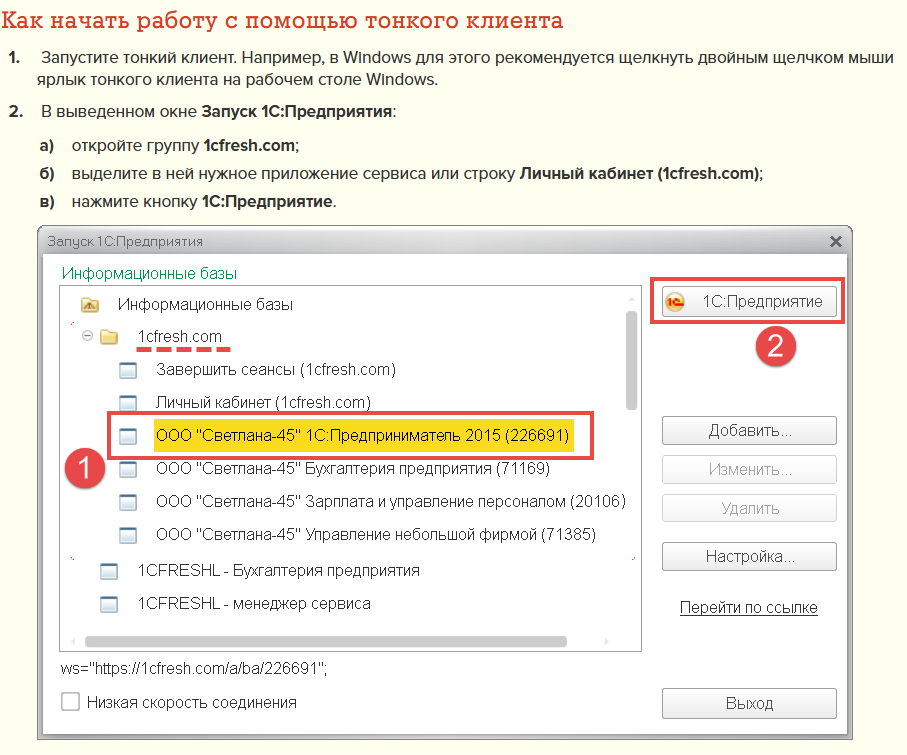Click icon beside 1CFRESHL - Бухгалтерия предприятия
The width and height of the screenshot is (907, 755).
[x=109, y=572]
